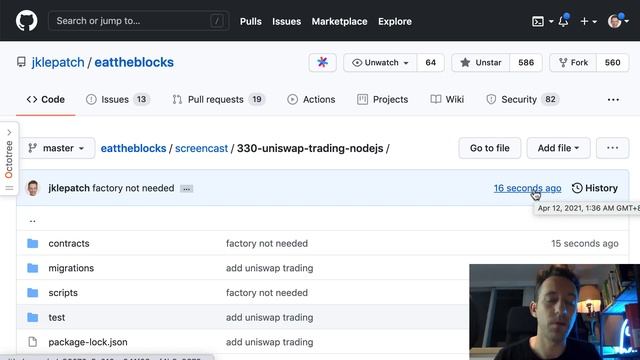The width and height of the screenshot is (640, 360).
Task: Open the plus create-new dropdown
Action: 588,21
